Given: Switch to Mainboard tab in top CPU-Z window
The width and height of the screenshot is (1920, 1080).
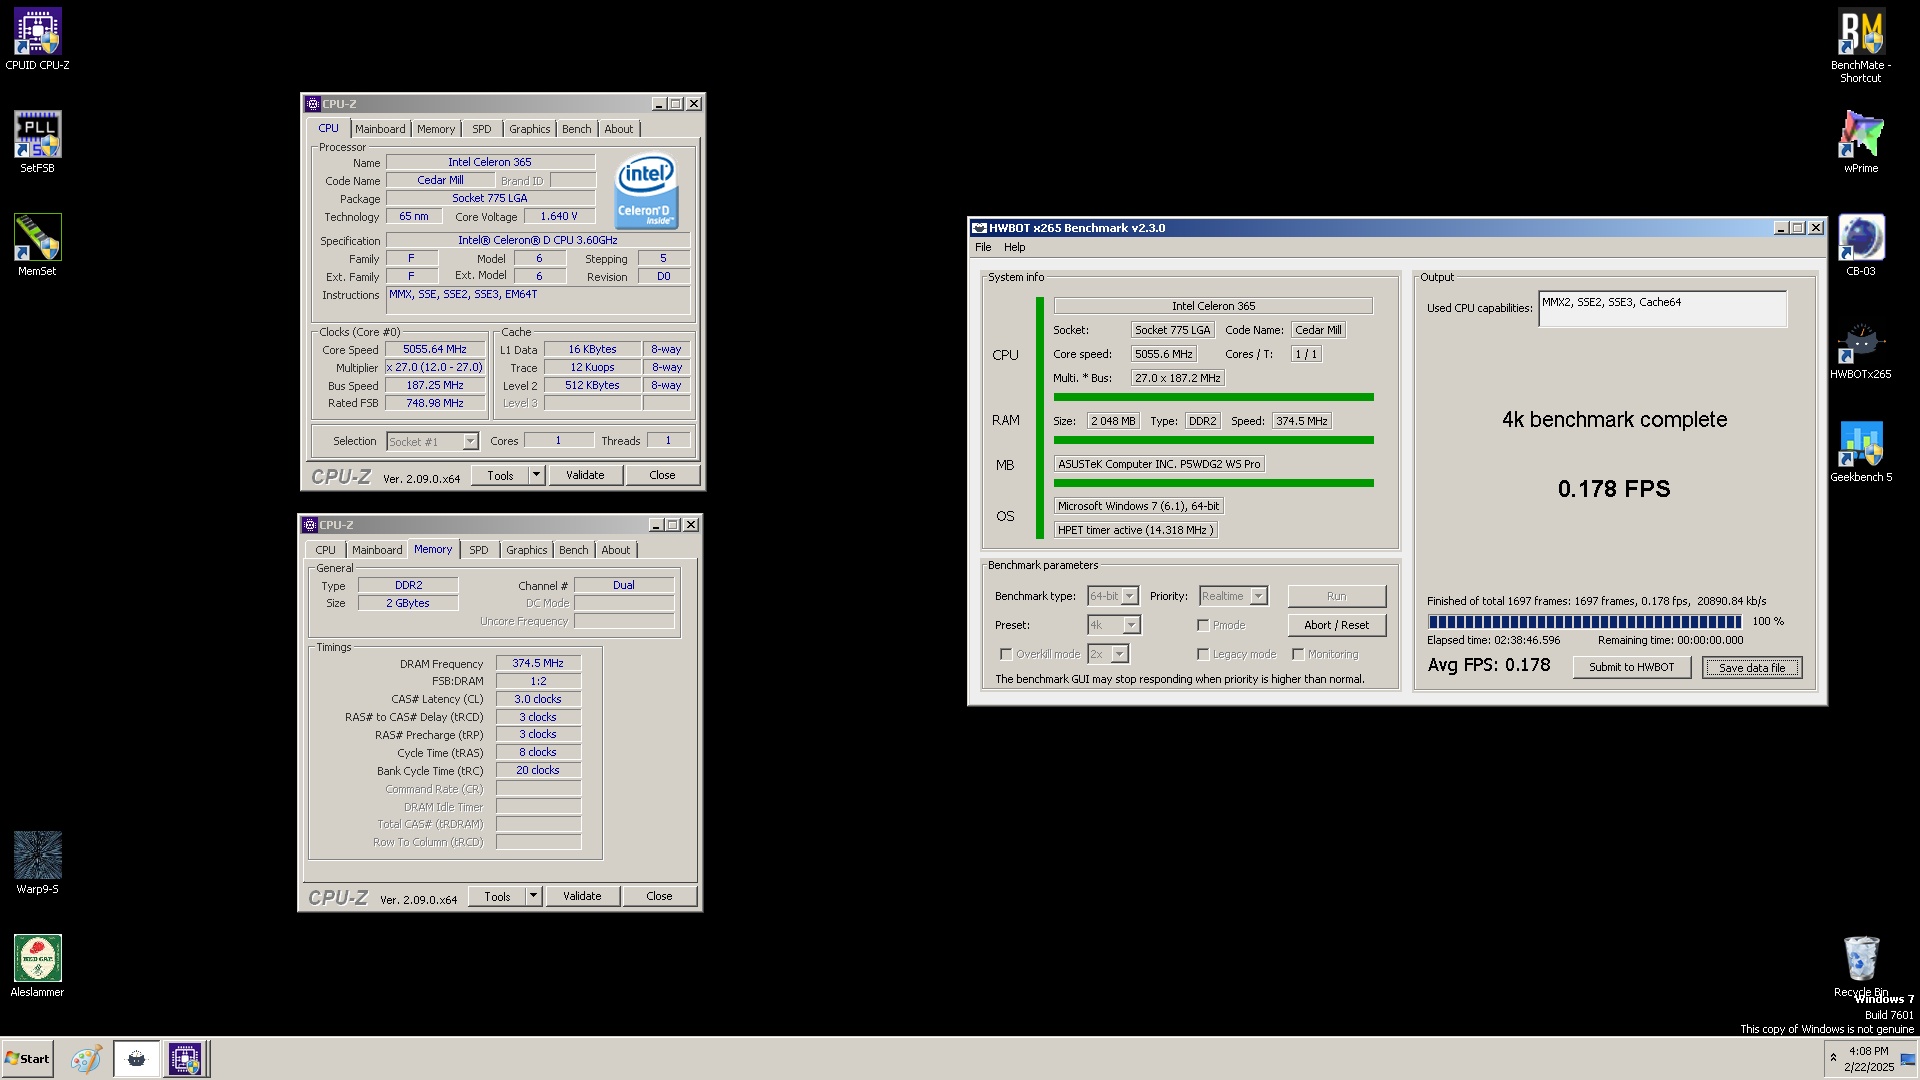Looking at the screenshot, I should [380, 129].
